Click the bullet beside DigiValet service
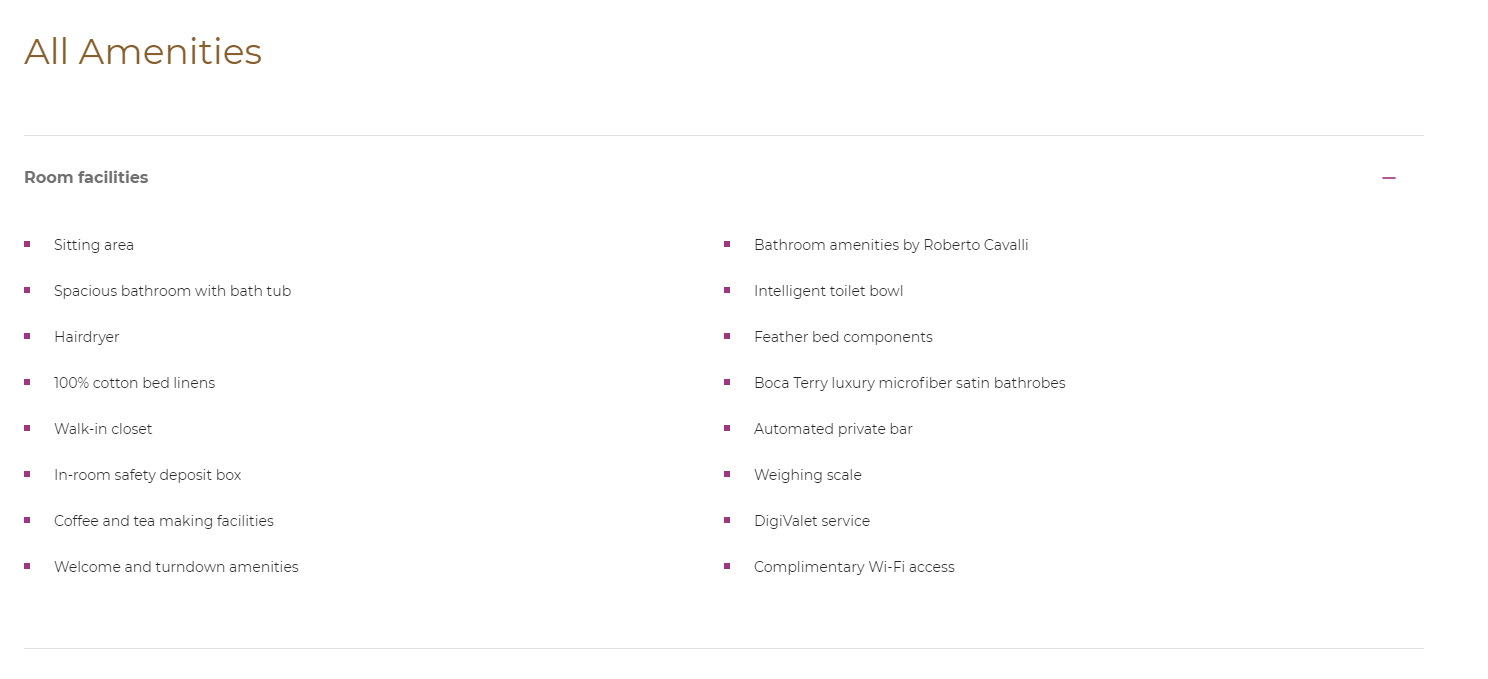Viewport: 1488px width, 679px height. 727,520
